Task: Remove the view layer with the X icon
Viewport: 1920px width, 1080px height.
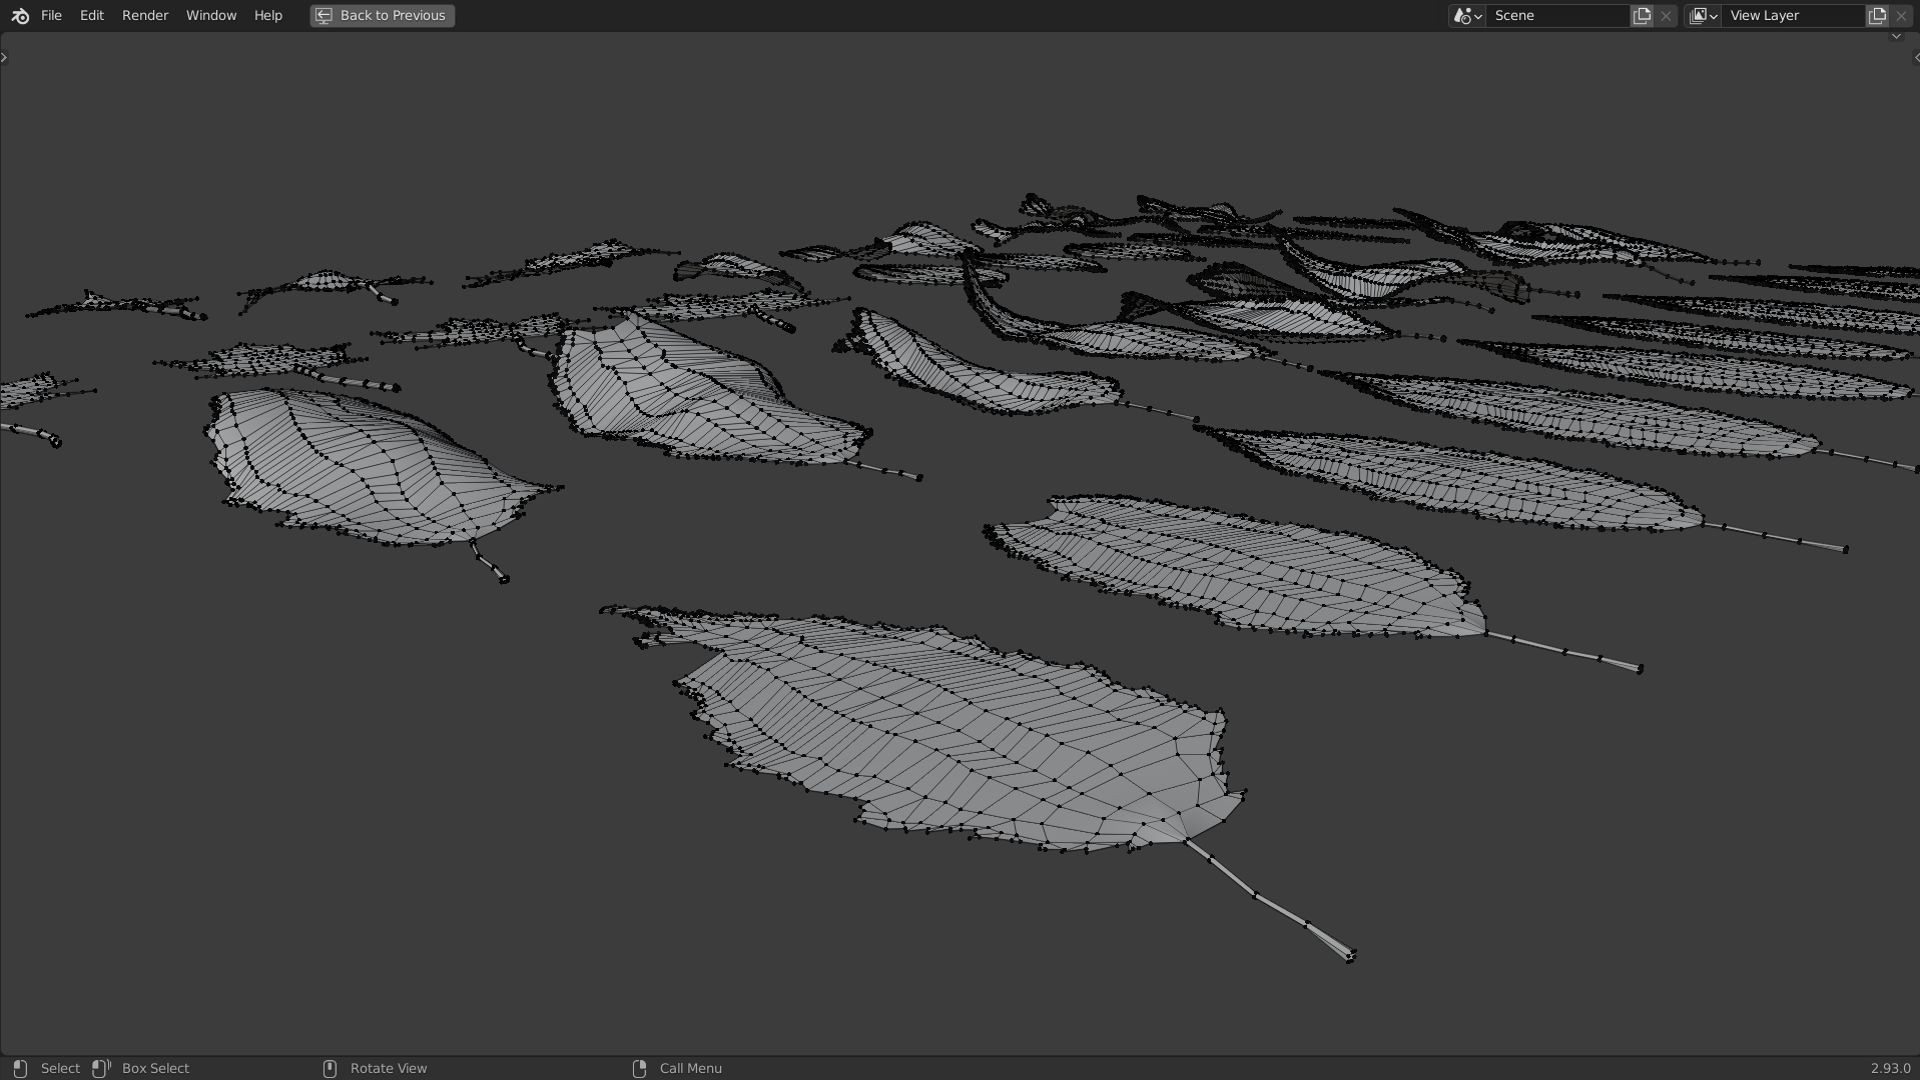Action: pos(1901,15)
